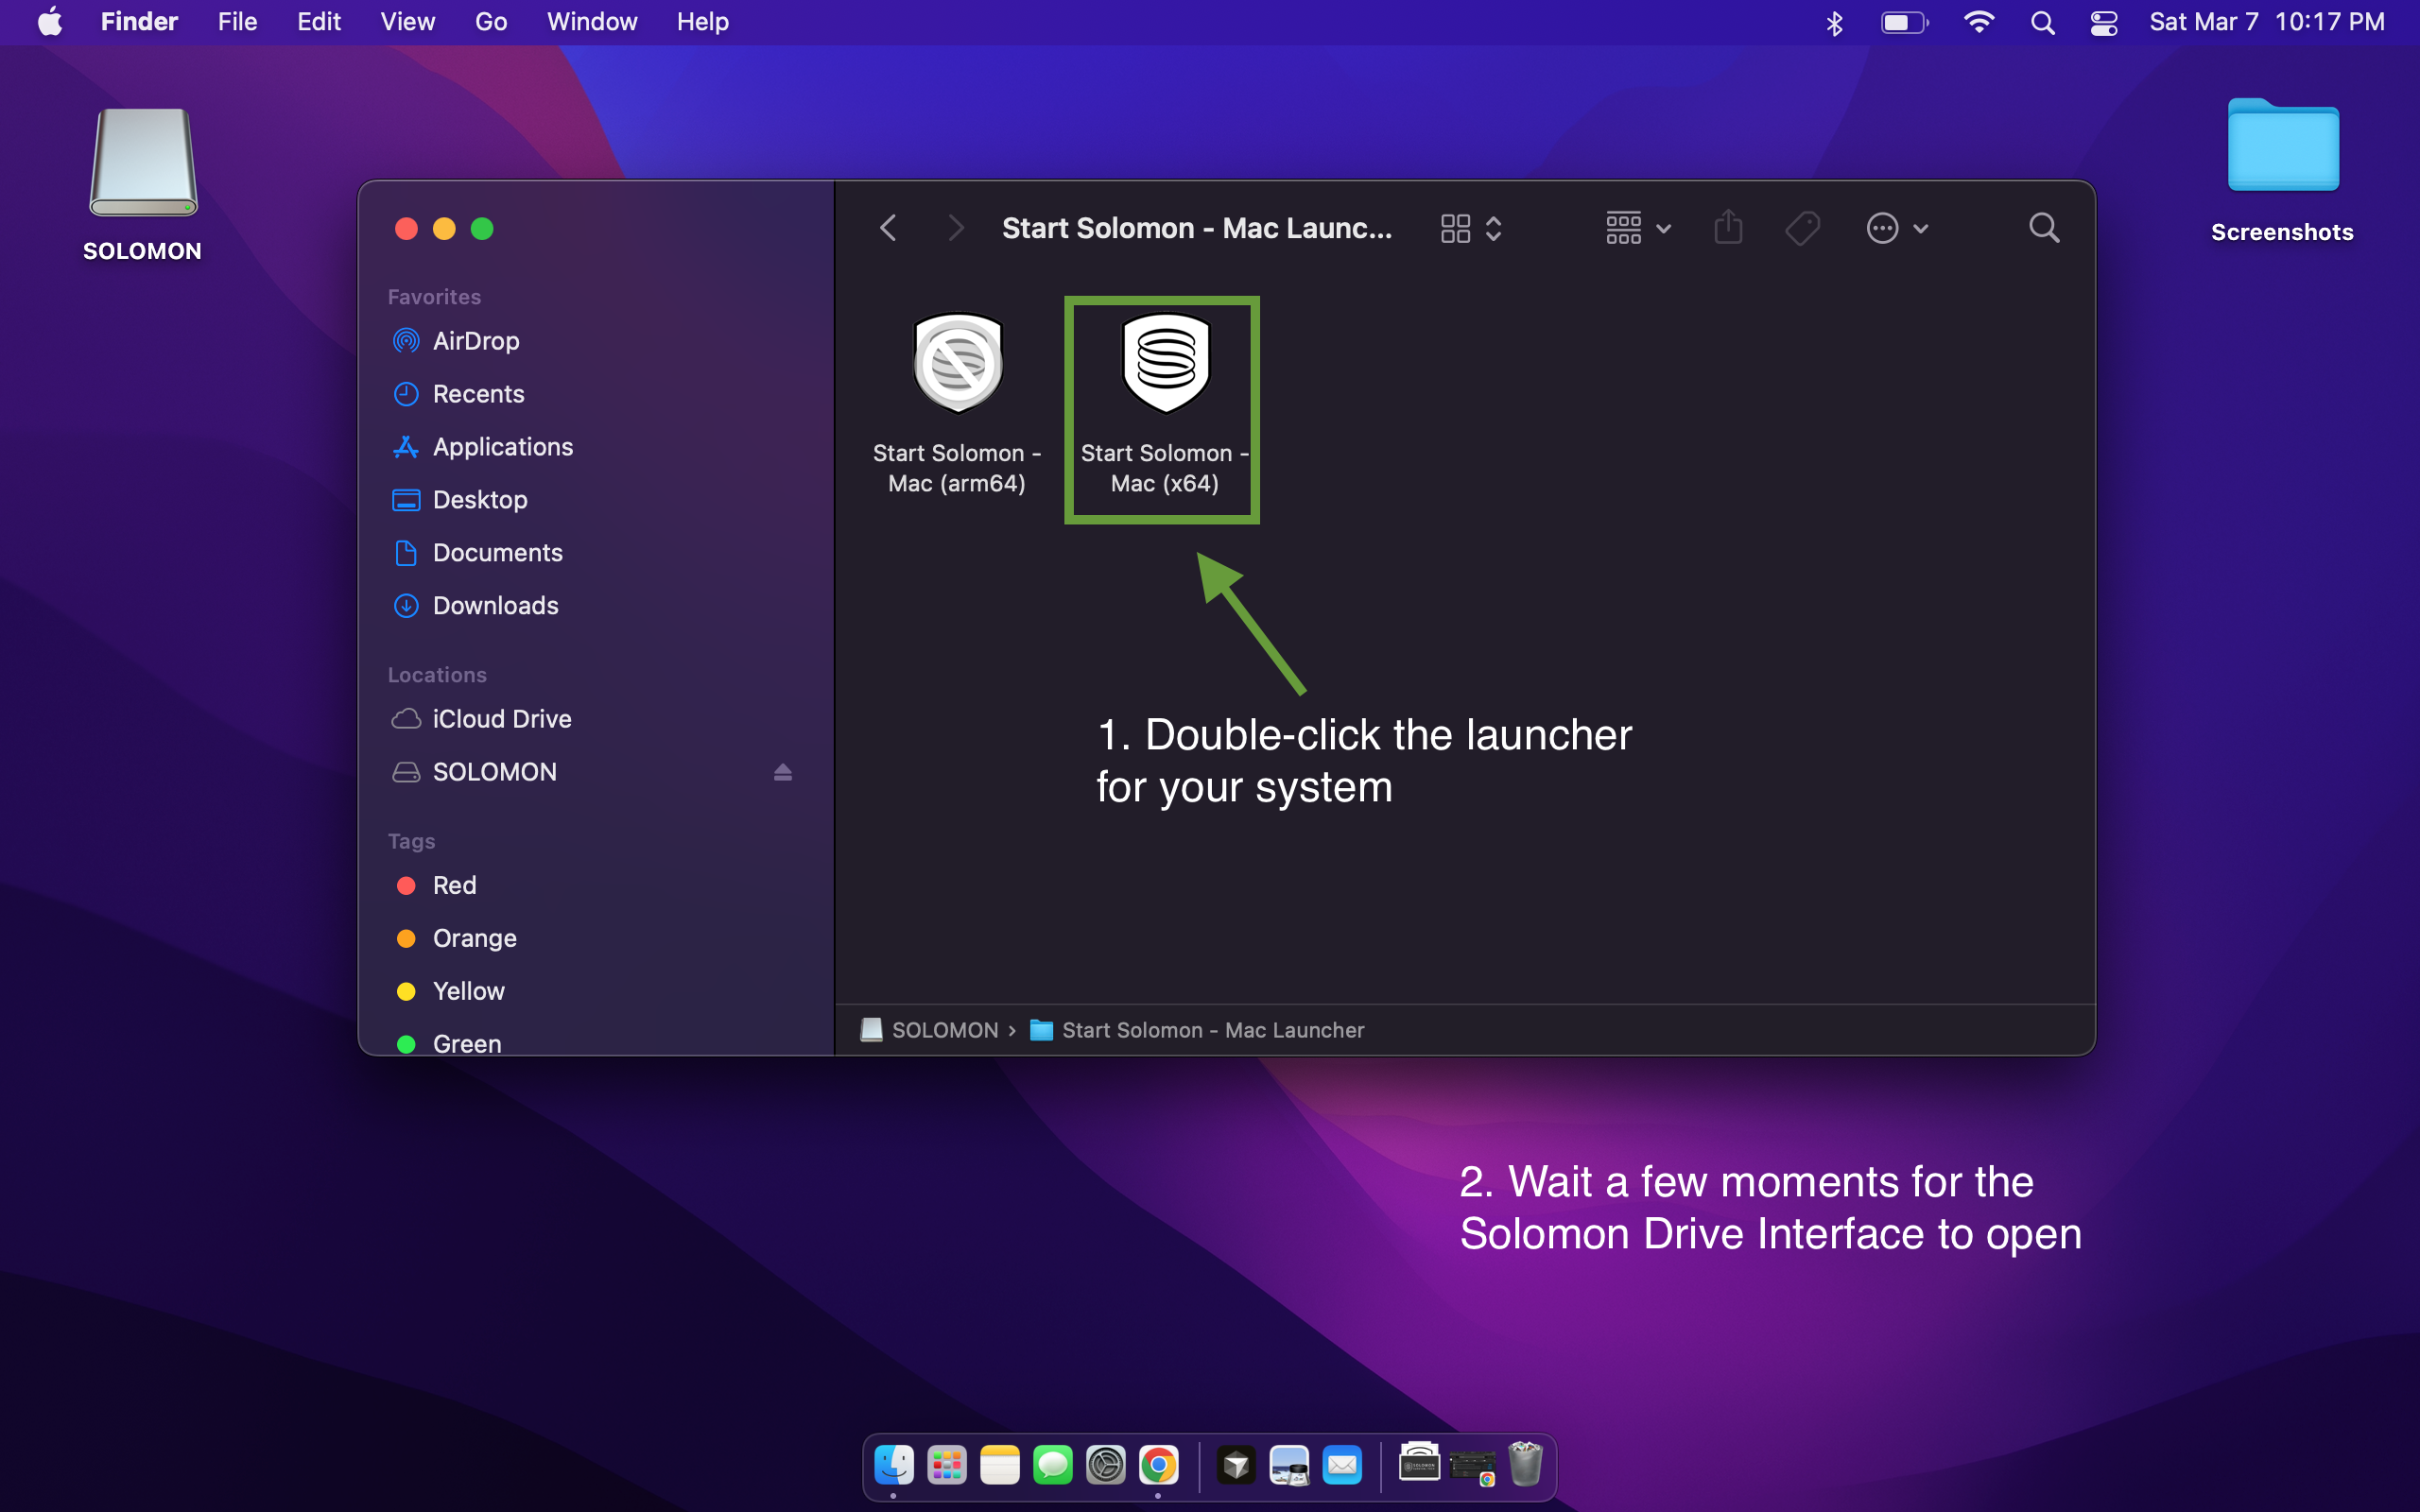Open the icon view switcher dropdown
The height and width of the screenshot is (1512, 2420).
tap(1471, 228)
